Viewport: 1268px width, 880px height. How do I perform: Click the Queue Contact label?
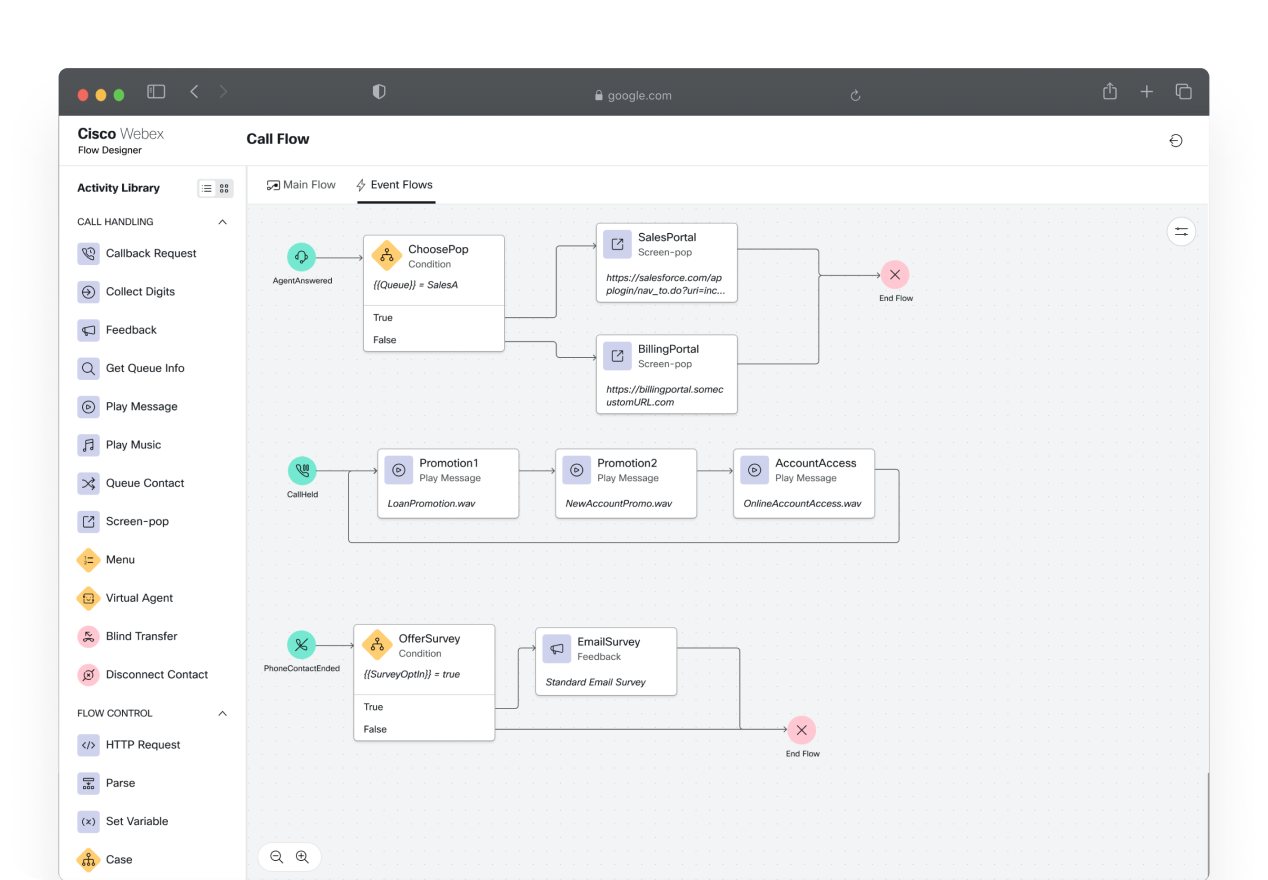[145, 483]
